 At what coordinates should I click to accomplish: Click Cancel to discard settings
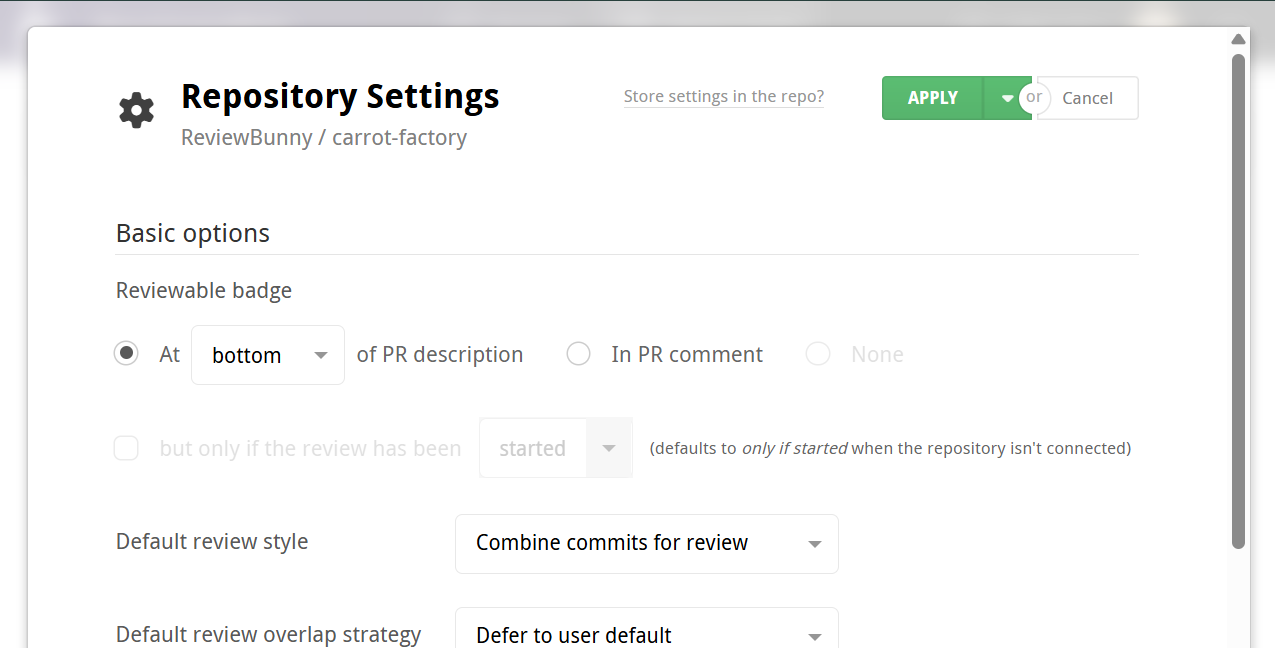coord(1086,97)
